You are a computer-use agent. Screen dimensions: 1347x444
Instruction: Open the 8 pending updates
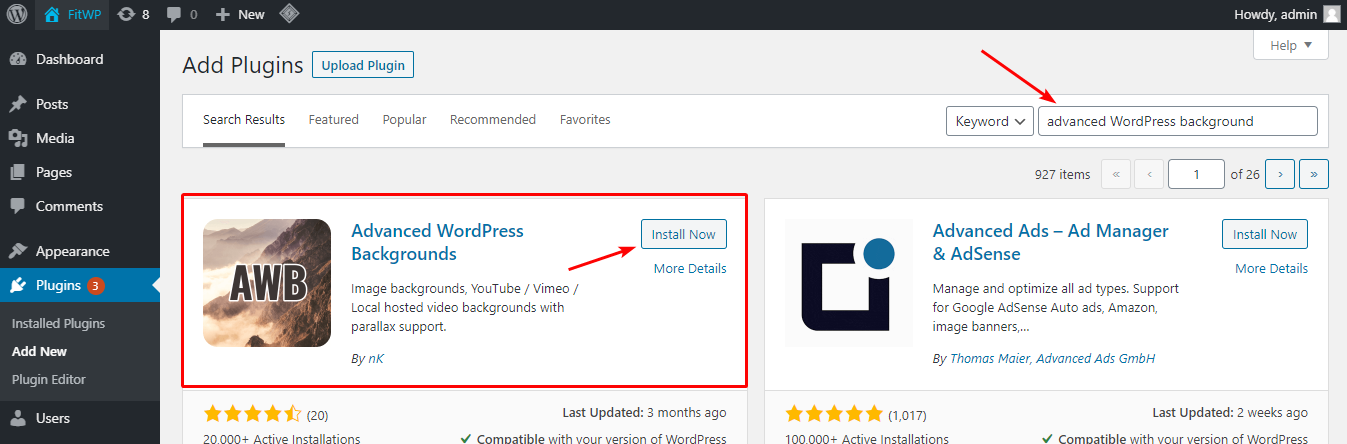[x=132, y=14]
